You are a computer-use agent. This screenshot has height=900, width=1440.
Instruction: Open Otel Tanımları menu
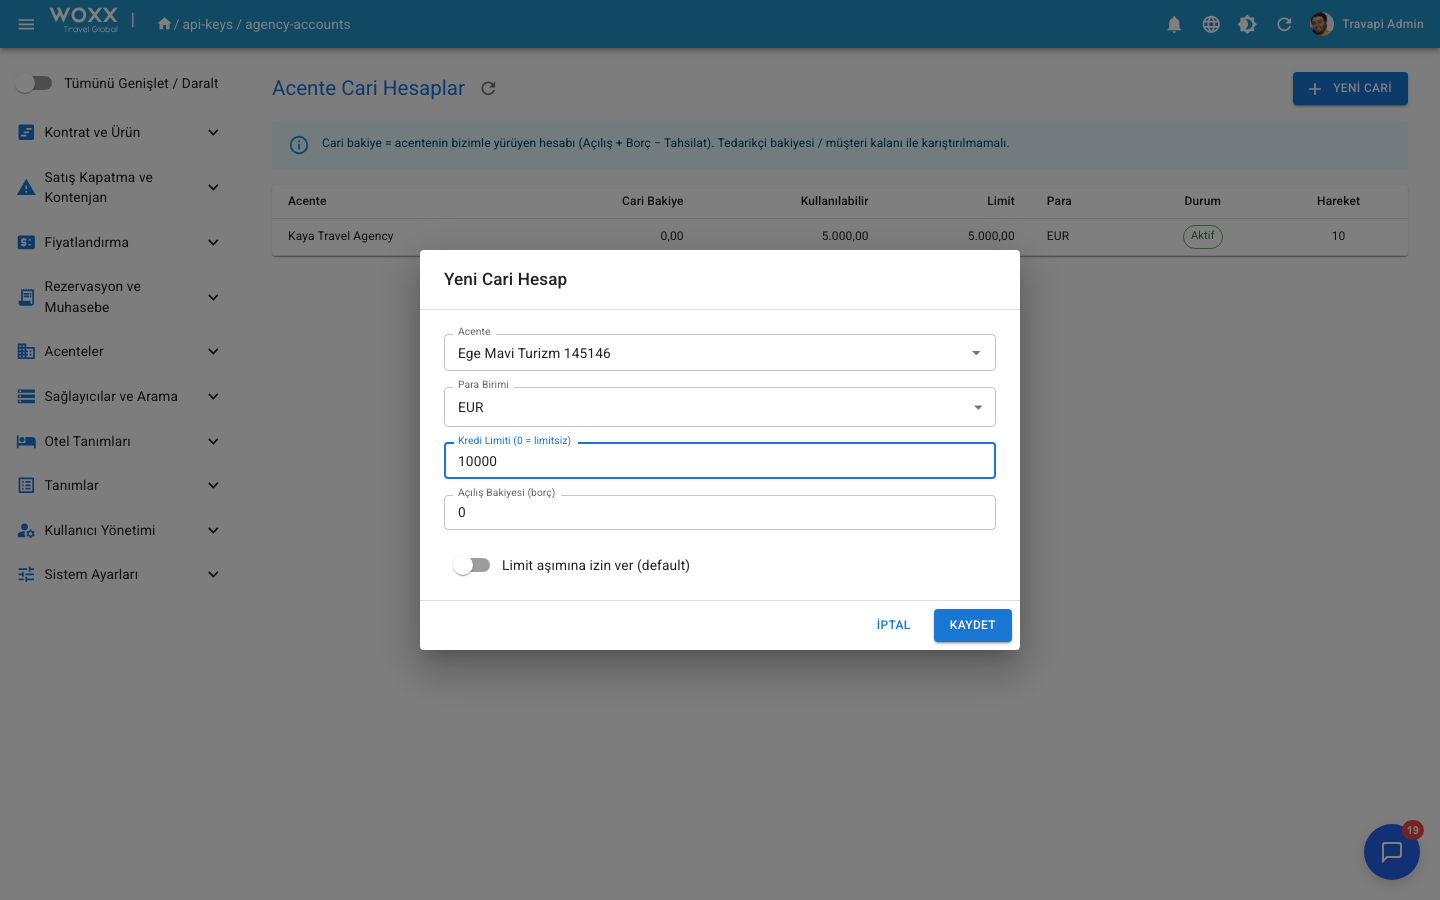coord(118,441)
